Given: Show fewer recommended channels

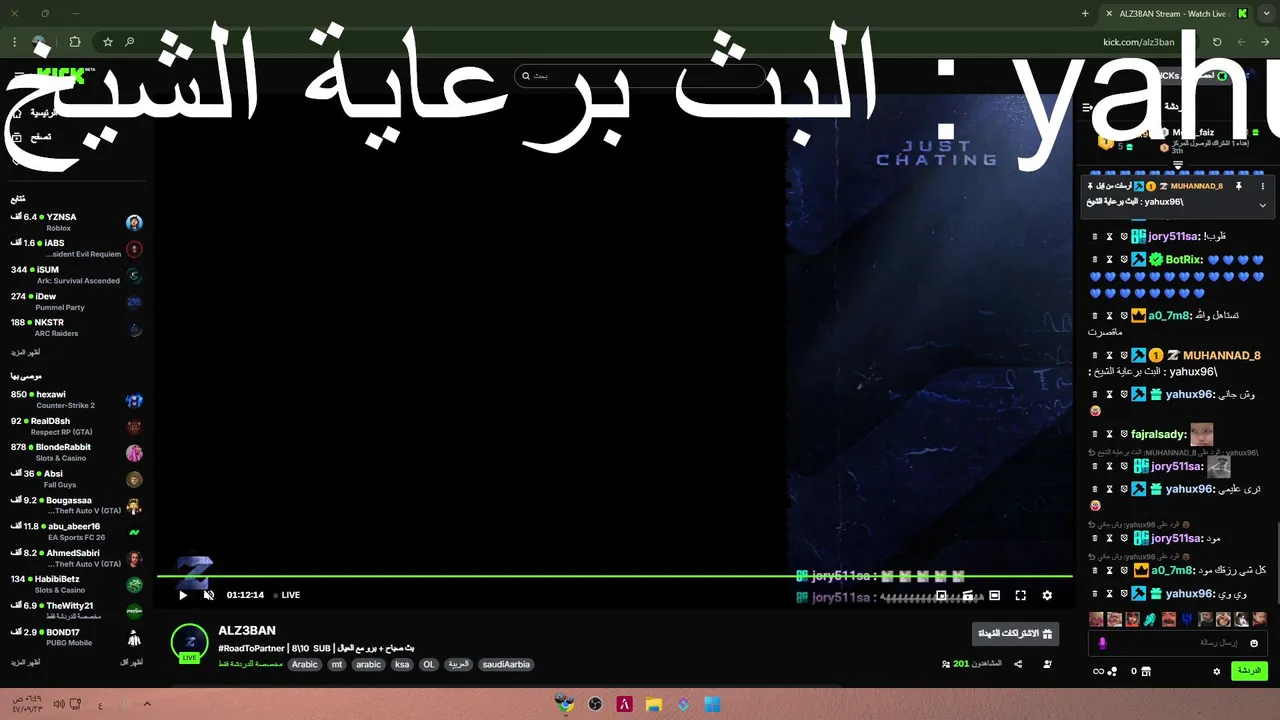Looking at the screenshot, I should click(132, 663).
